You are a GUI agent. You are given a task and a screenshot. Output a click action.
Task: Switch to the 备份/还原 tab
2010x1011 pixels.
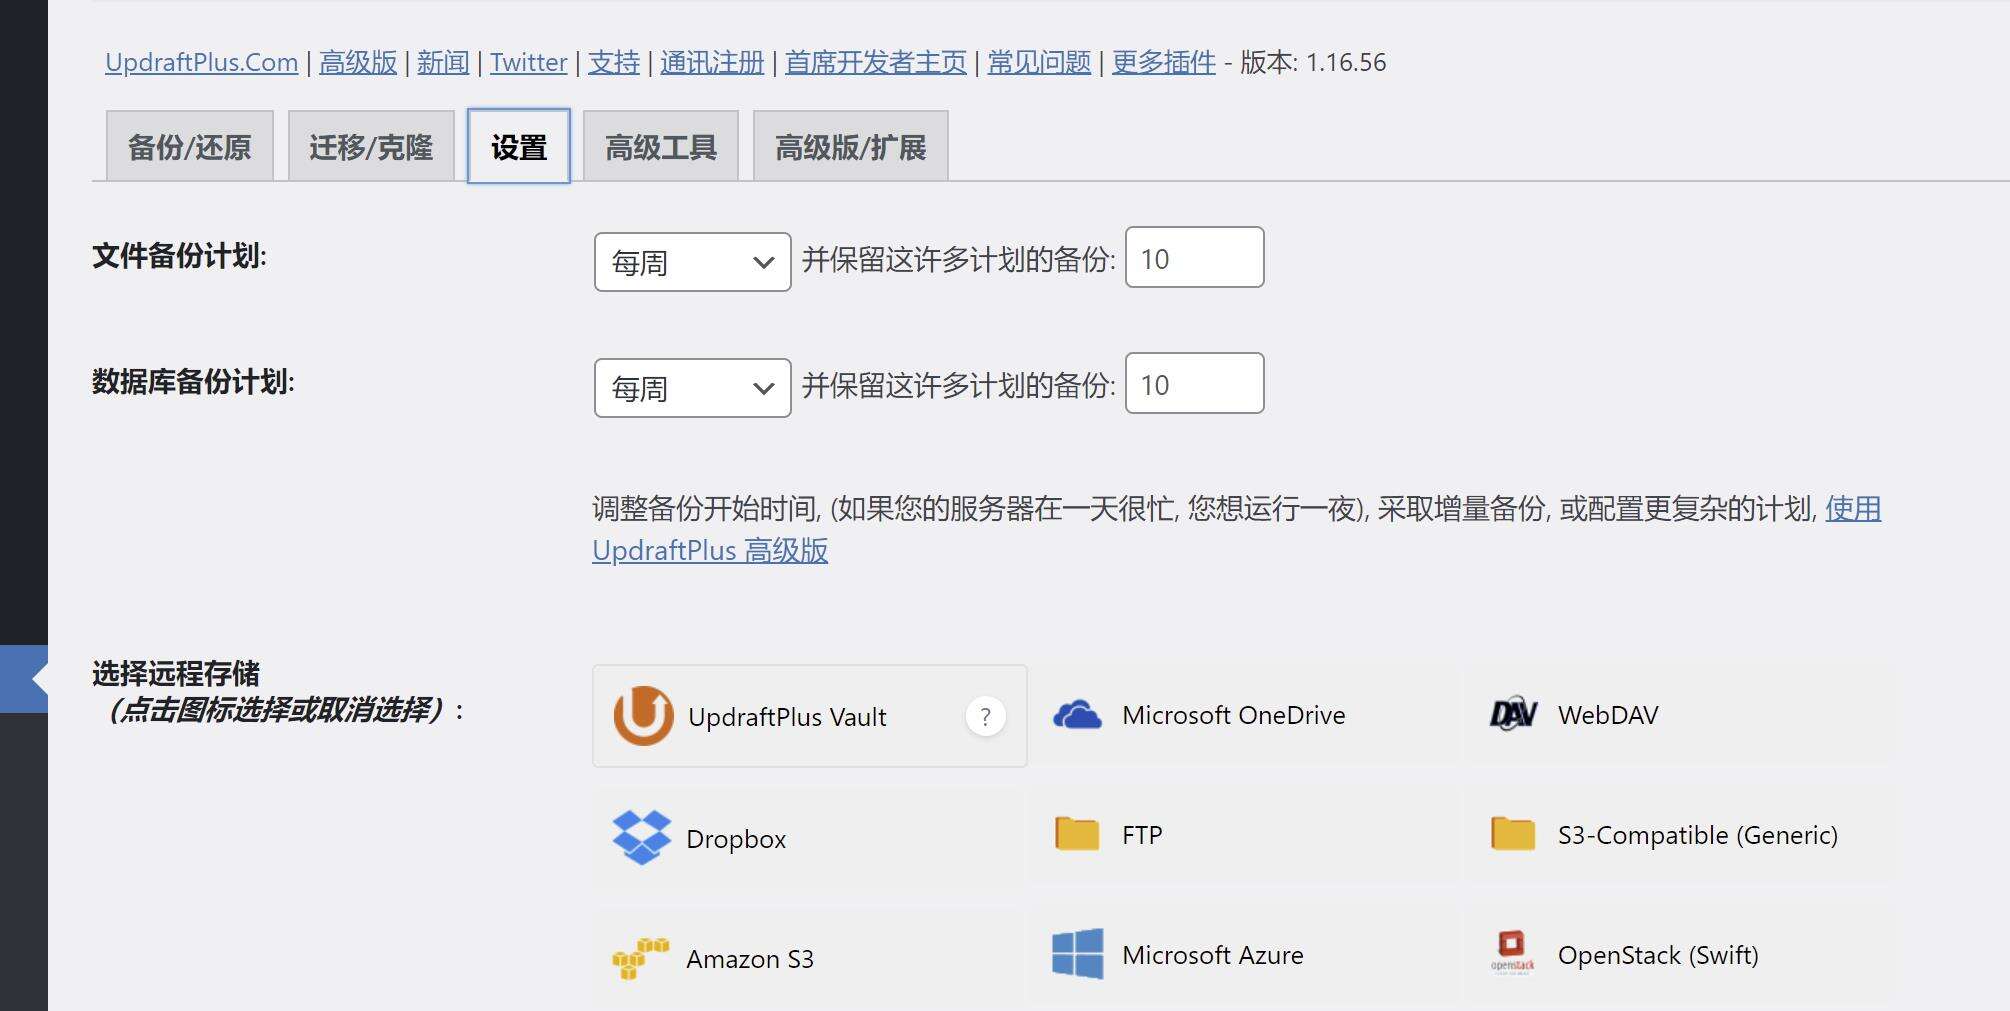coord(189,147)
